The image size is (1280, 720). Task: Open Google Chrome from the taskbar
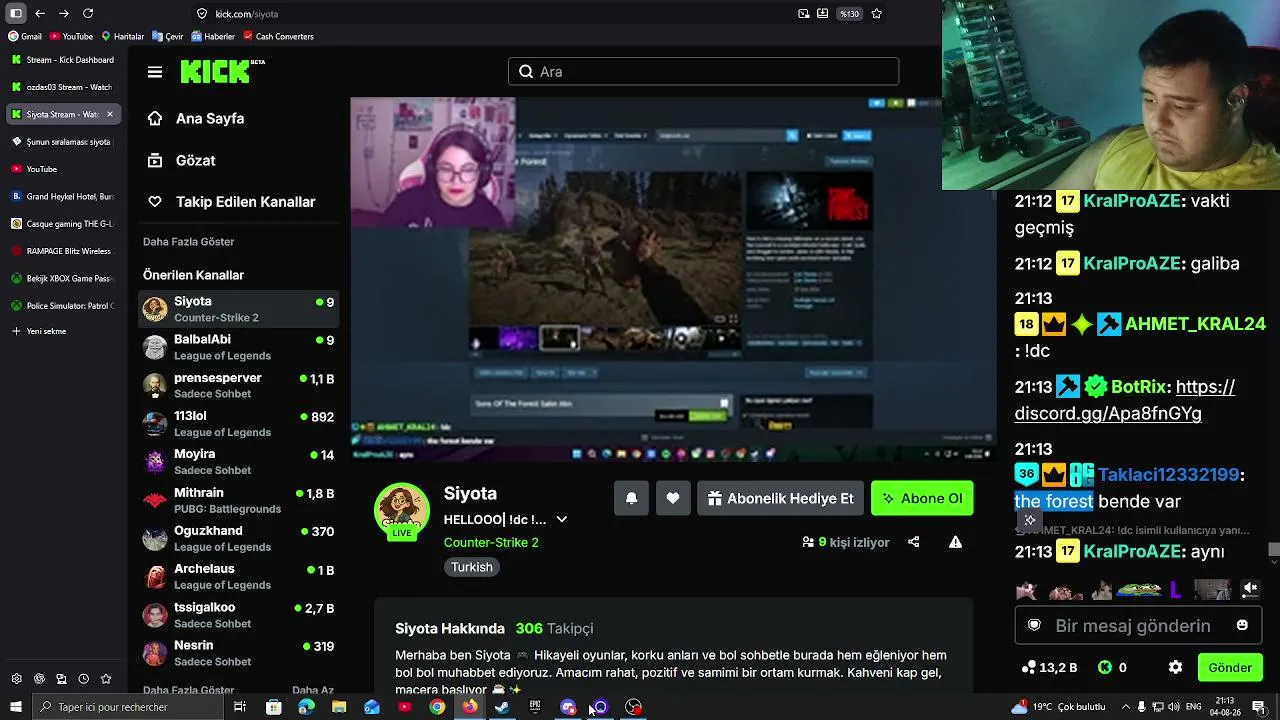437,707
